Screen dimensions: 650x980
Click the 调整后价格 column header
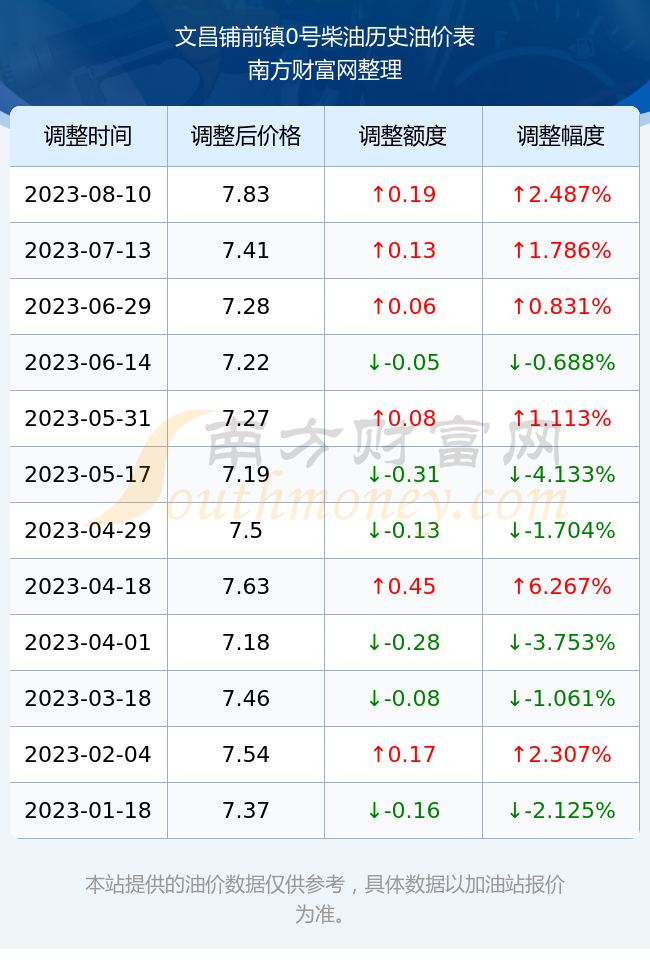pos(246,136)
